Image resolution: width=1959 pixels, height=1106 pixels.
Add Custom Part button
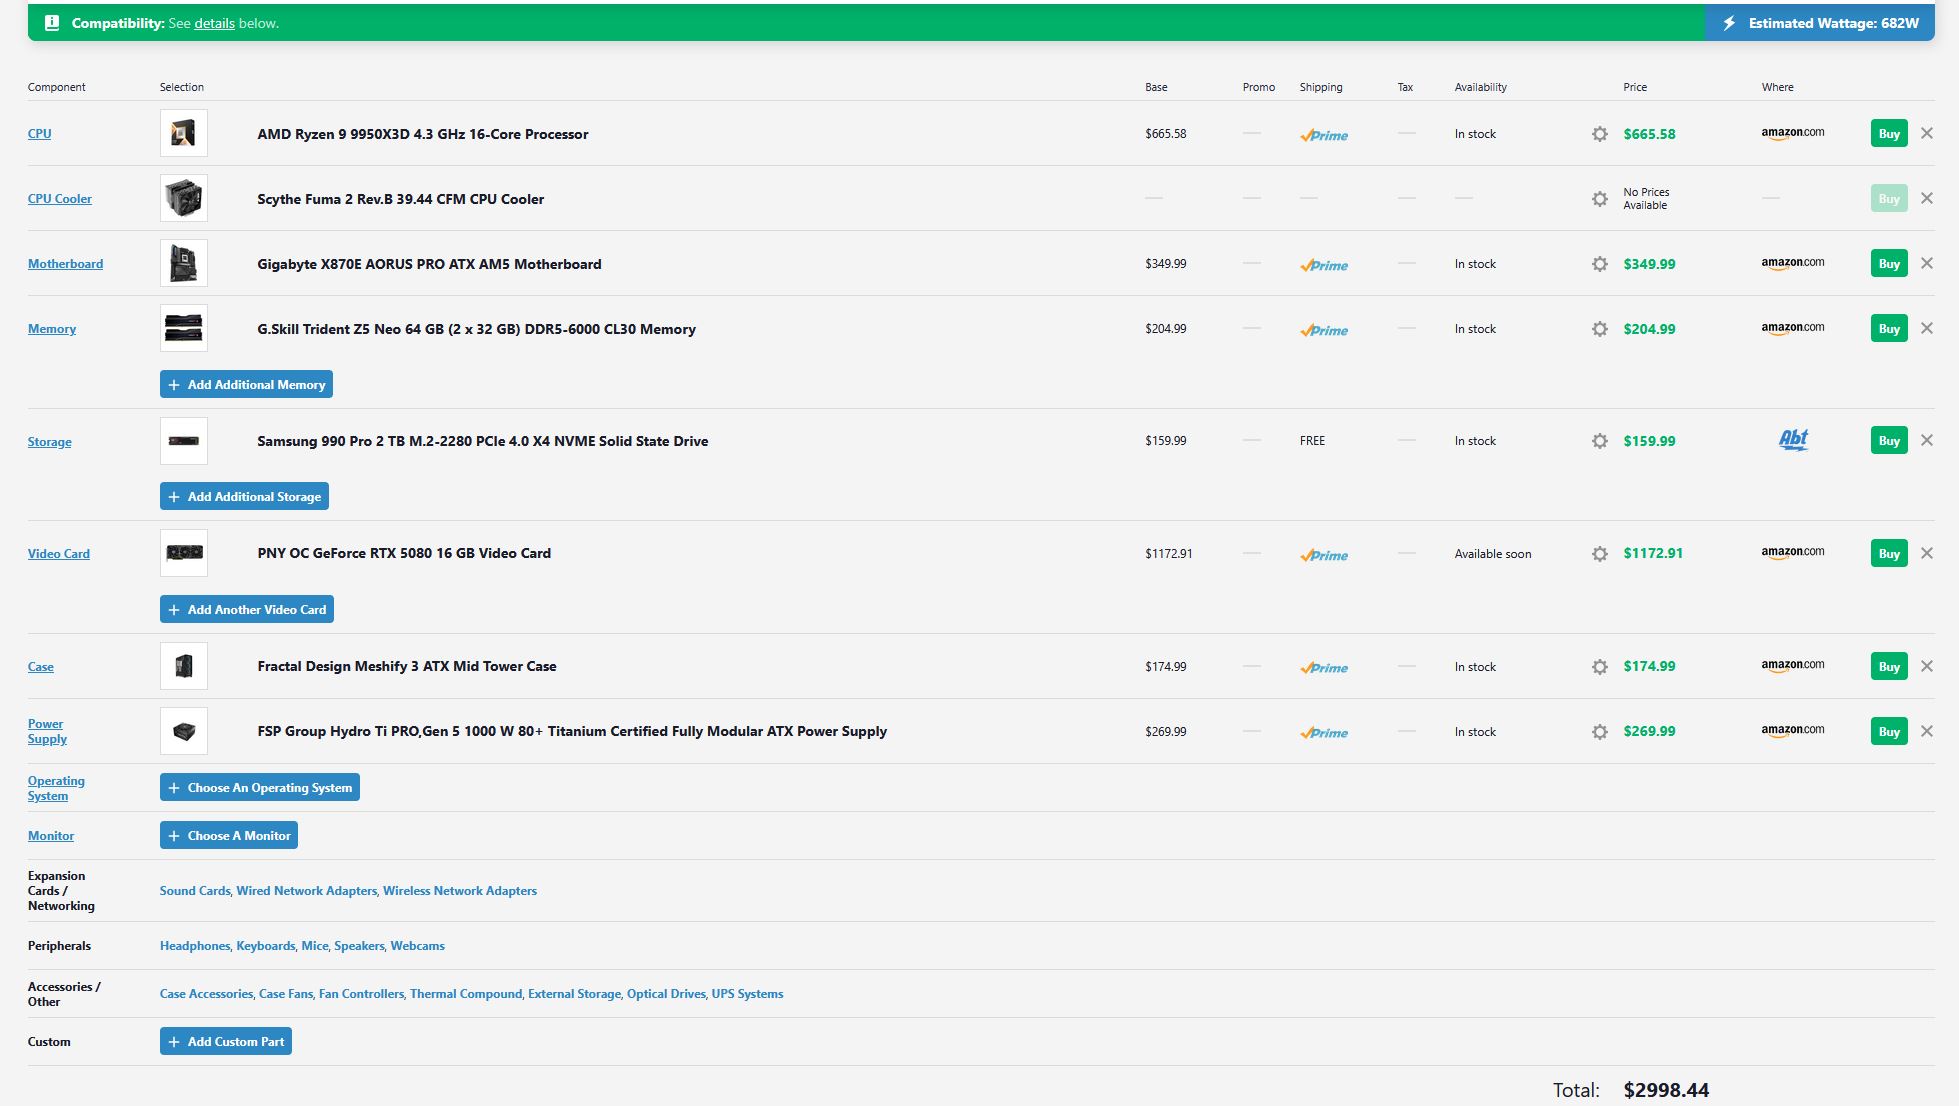(x=226, y=1041)
